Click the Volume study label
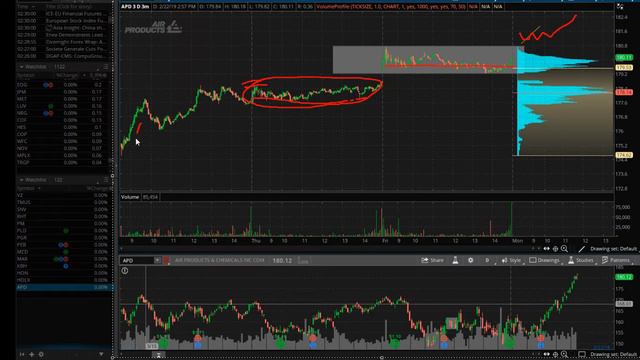This screenshot has width=640, height=360. pyautogui.click(x=130, y=197)
